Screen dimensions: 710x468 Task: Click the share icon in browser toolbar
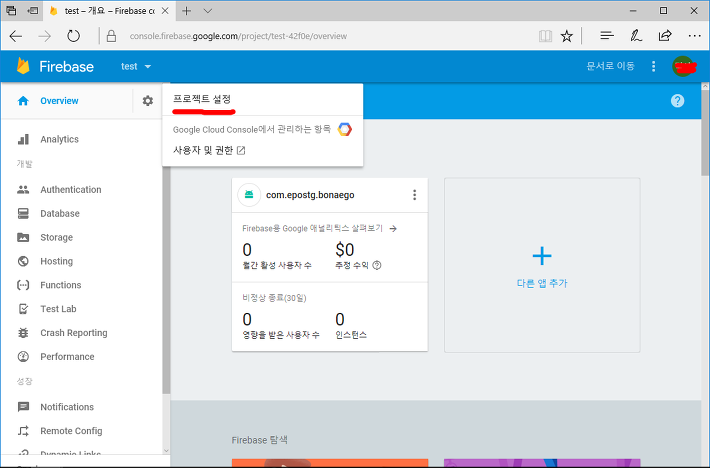(x=665, y=36)
